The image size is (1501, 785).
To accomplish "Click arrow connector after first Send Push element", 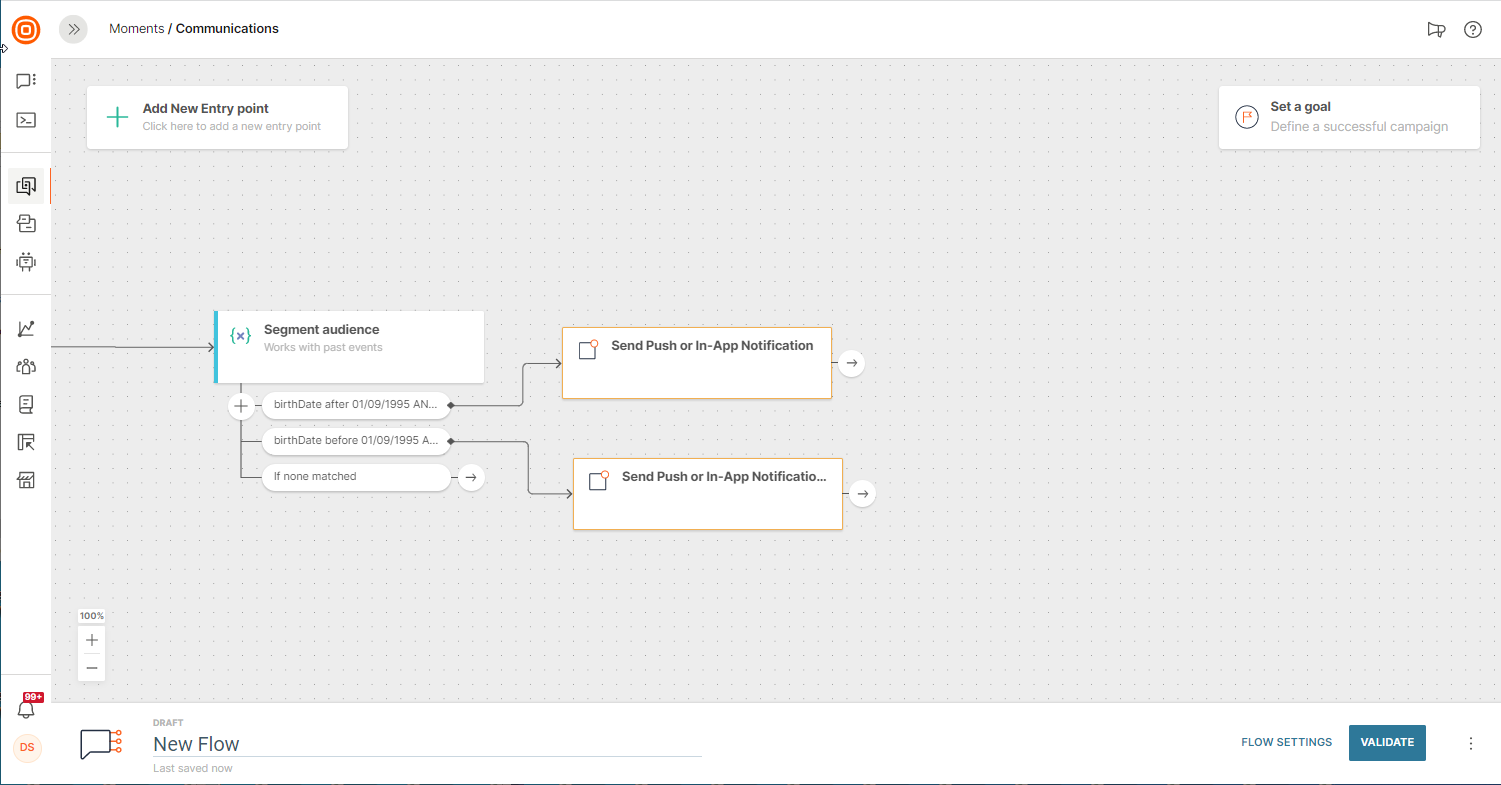I will (851, 363).
